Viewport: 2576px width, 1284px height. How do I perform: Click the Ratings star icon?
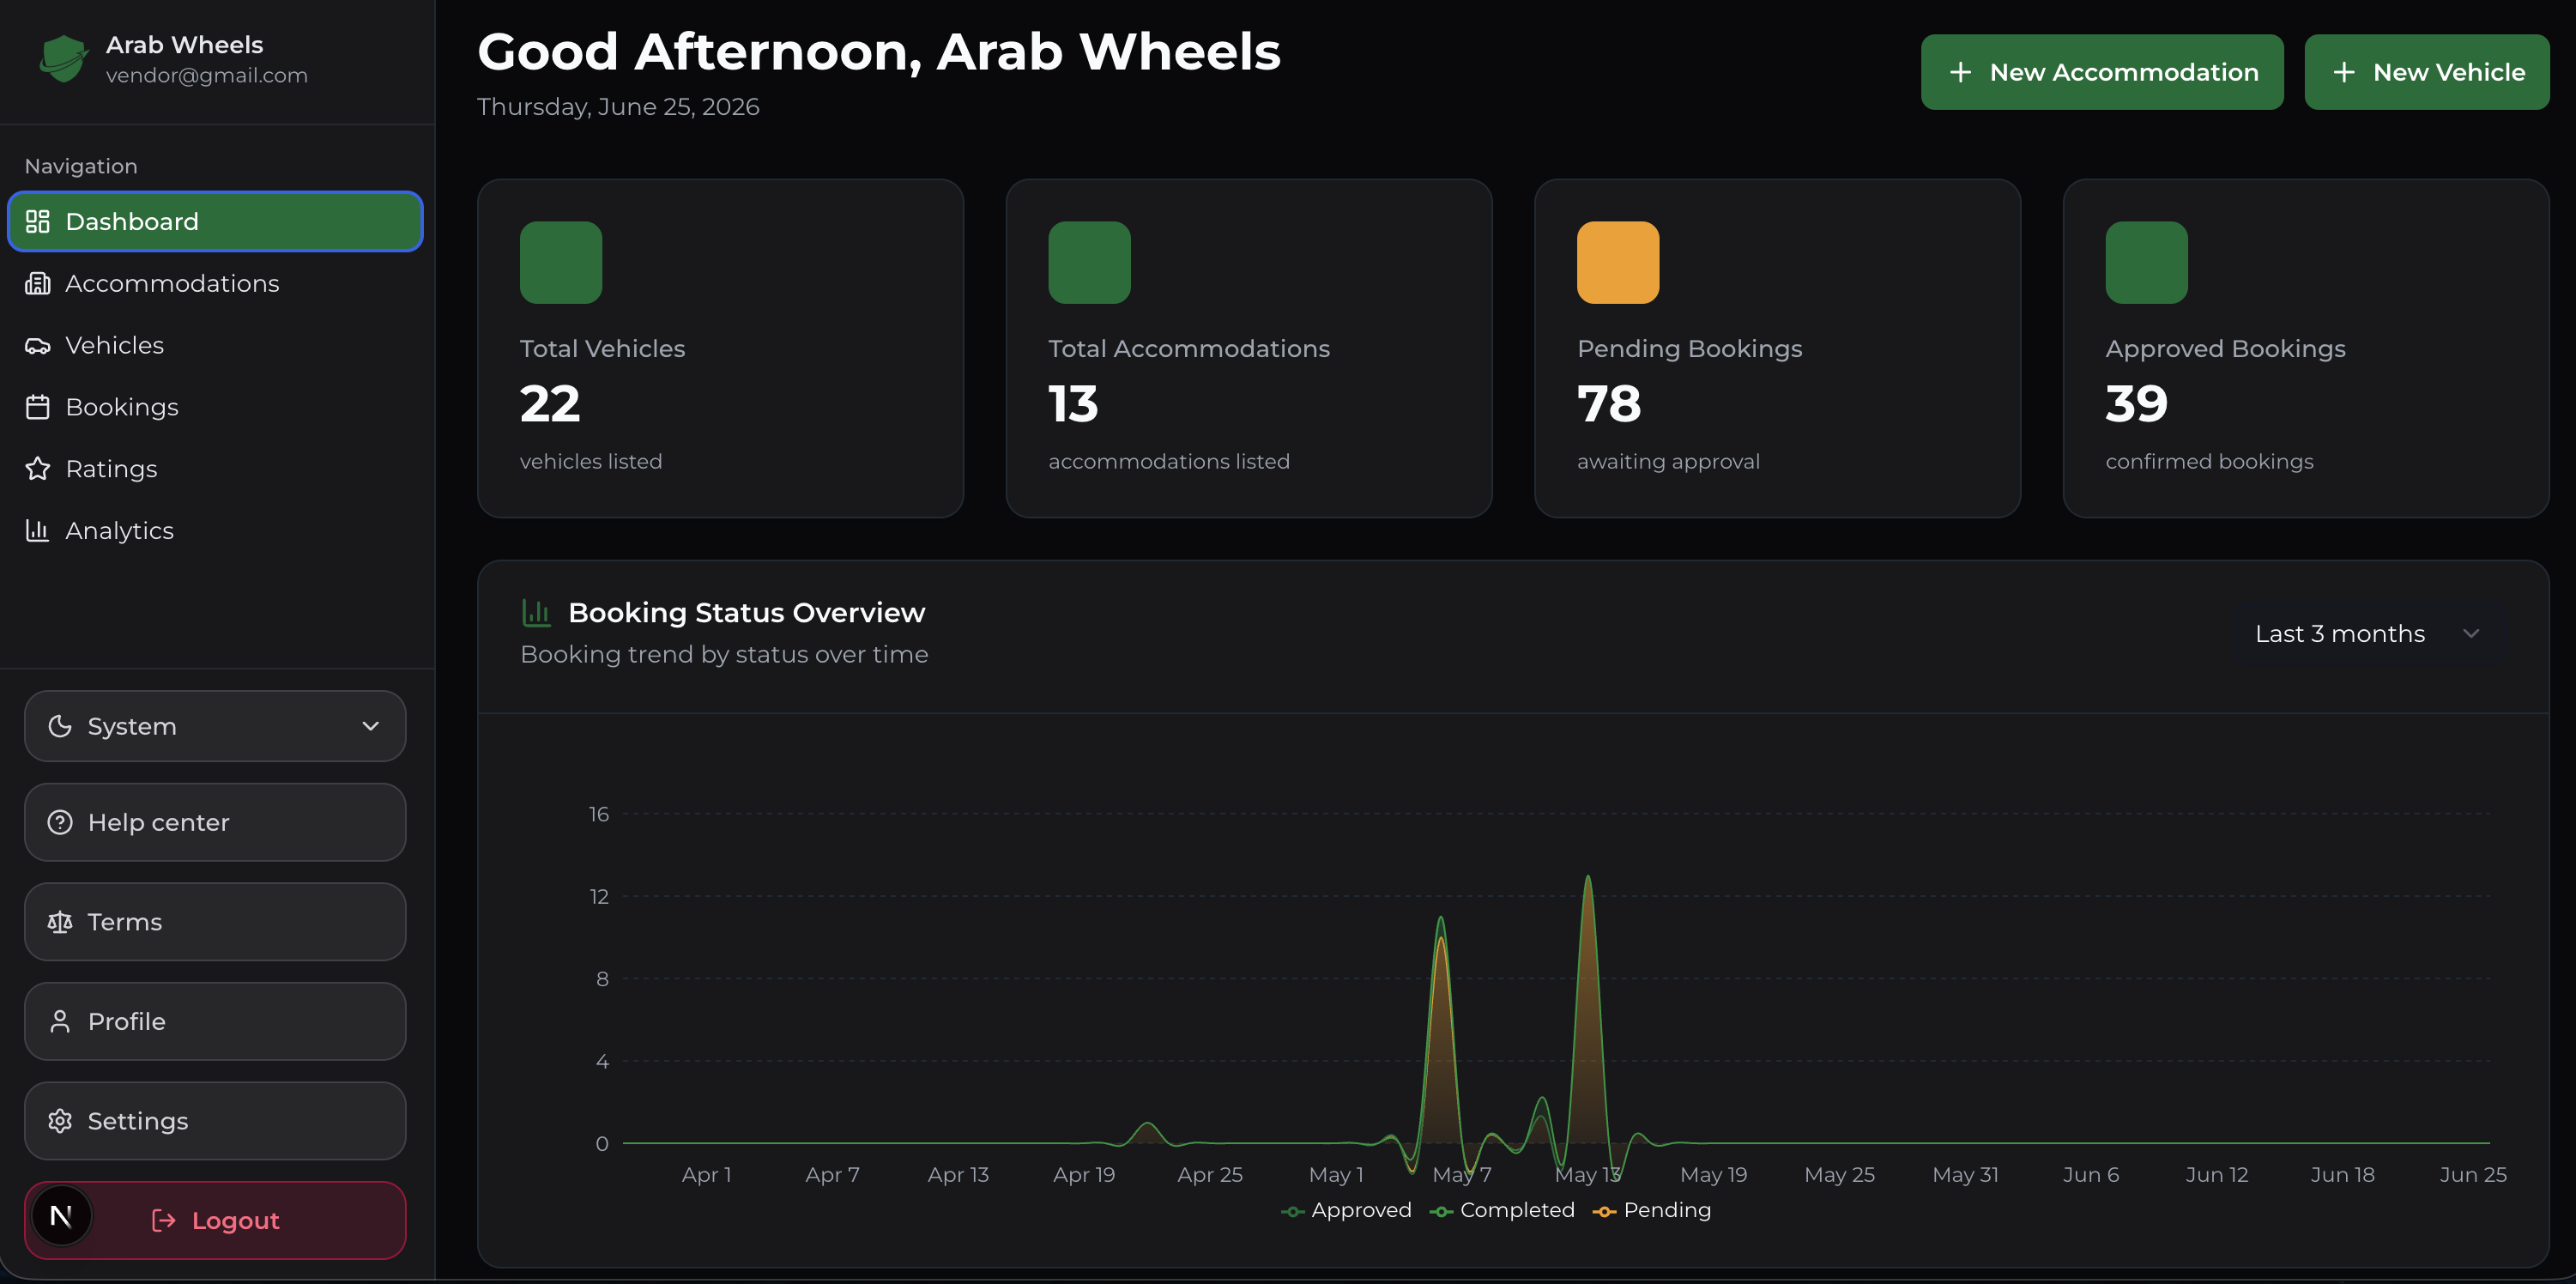[x=38, y=468]
